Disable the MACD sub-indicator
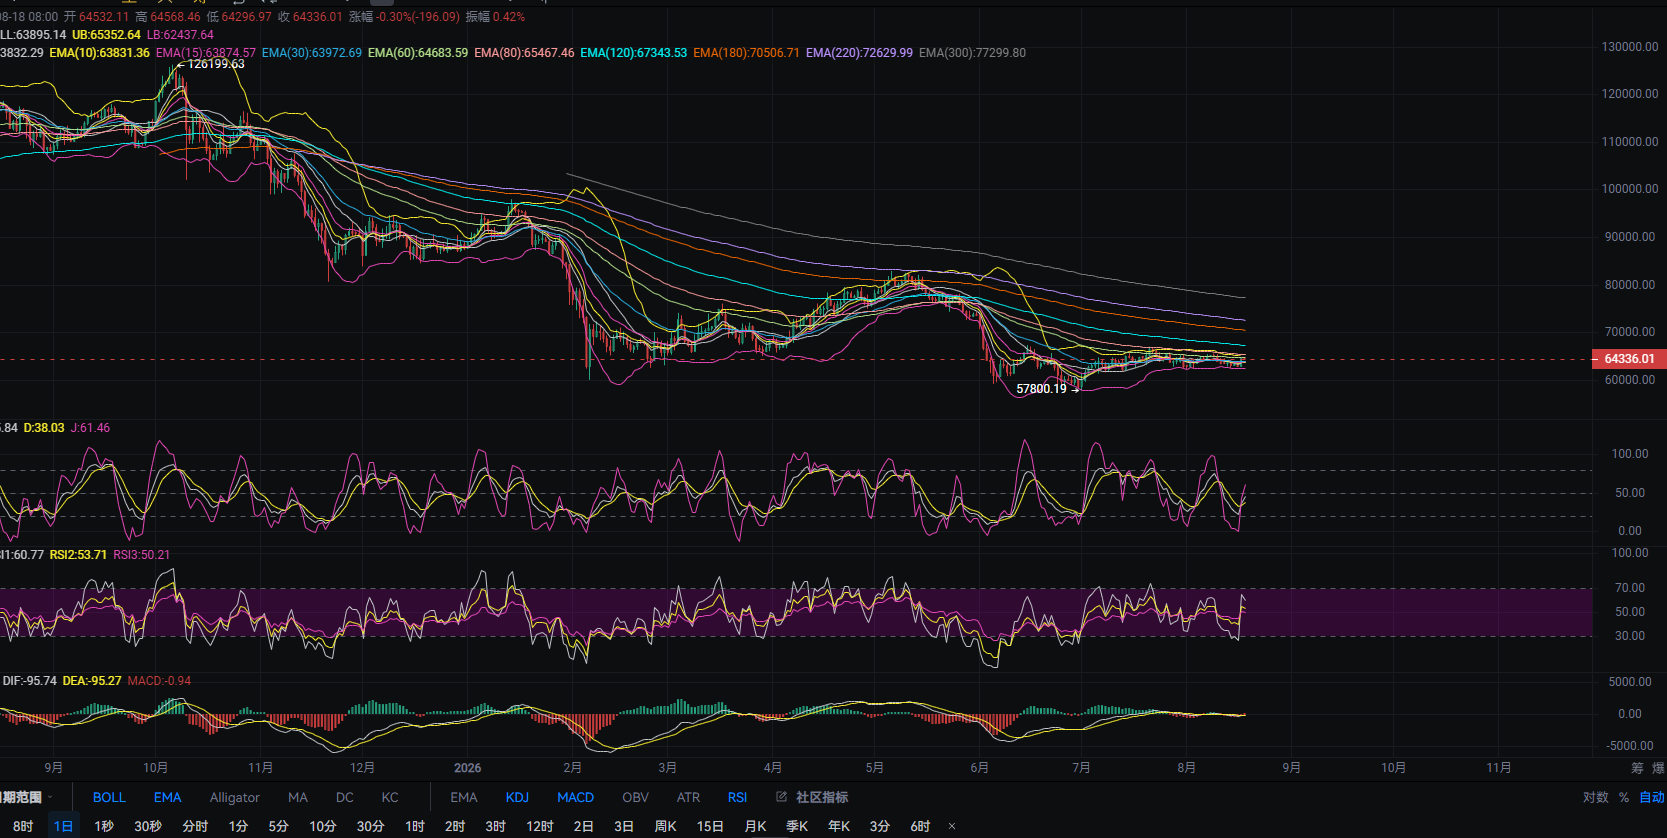1667x838 pixels. tap(575, 797)
